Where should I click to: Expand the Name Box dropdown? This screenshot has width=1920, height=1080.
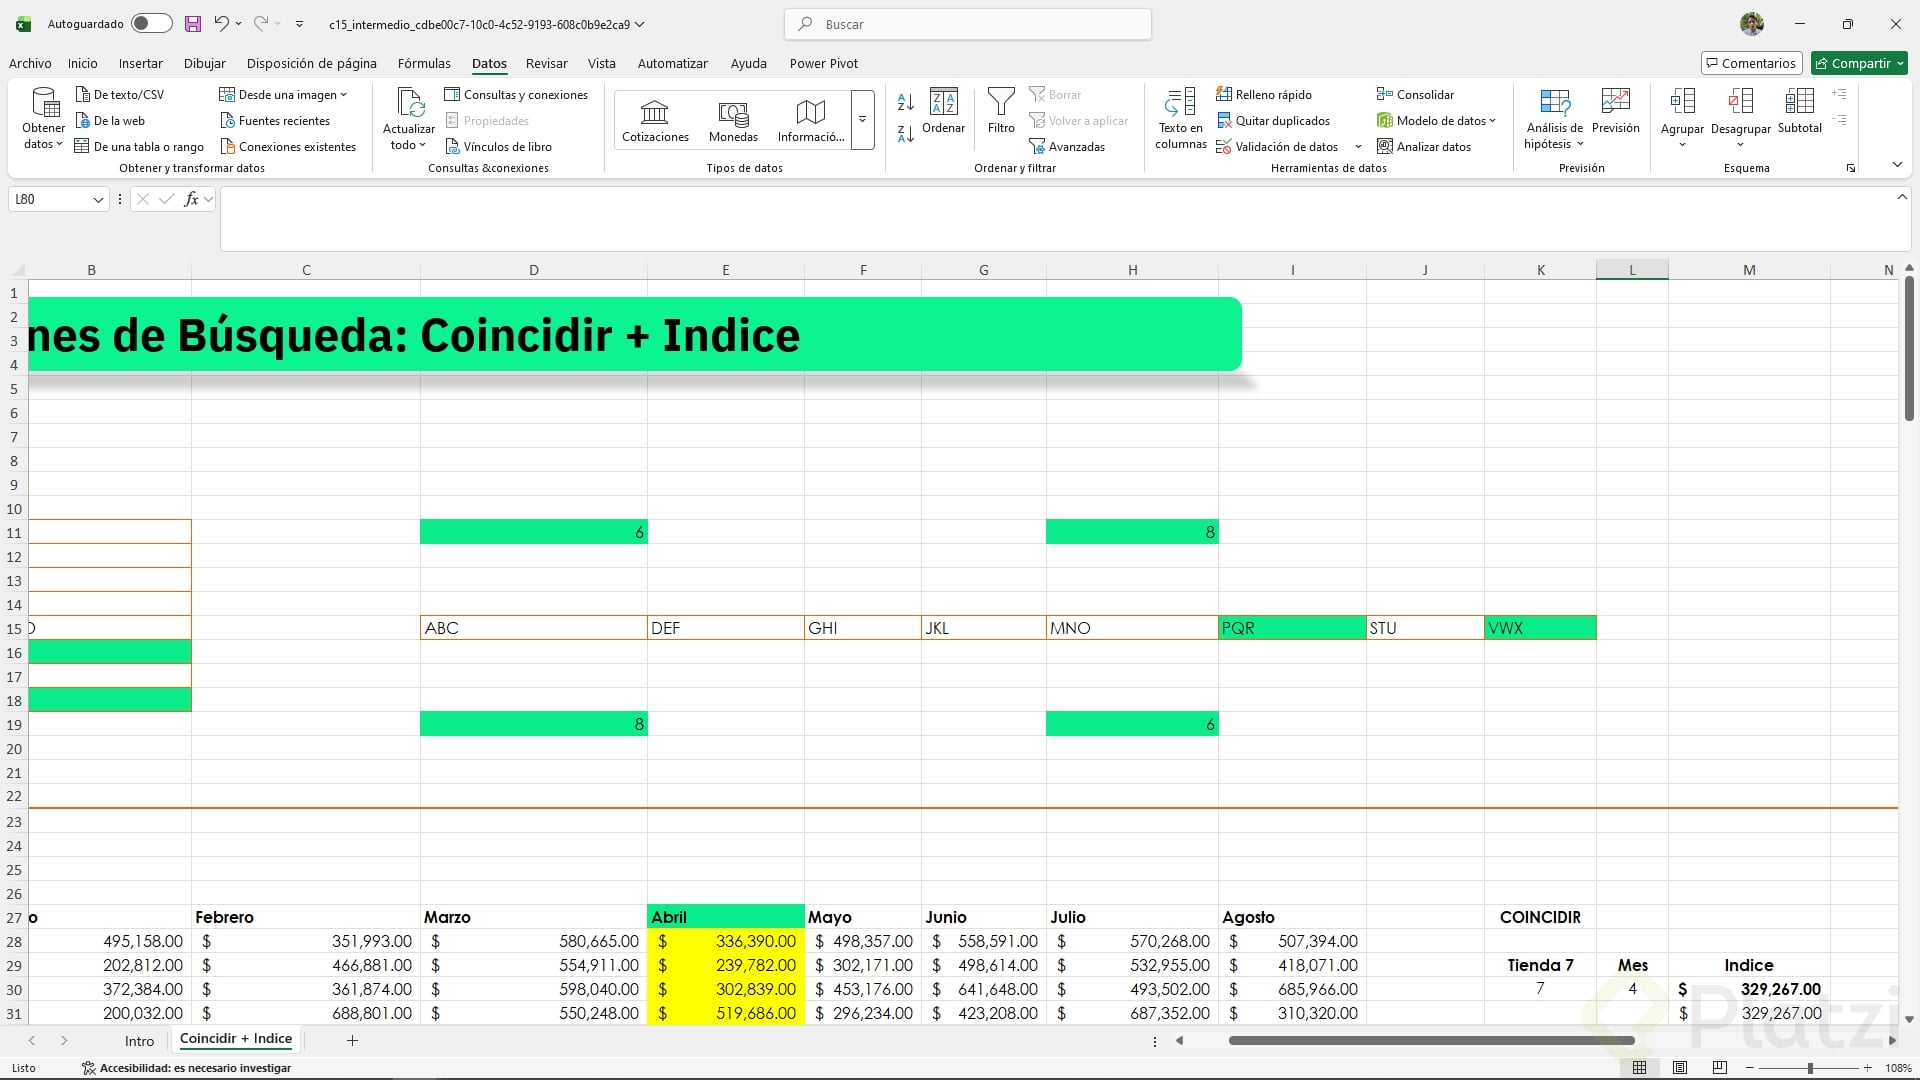[98, 200]
